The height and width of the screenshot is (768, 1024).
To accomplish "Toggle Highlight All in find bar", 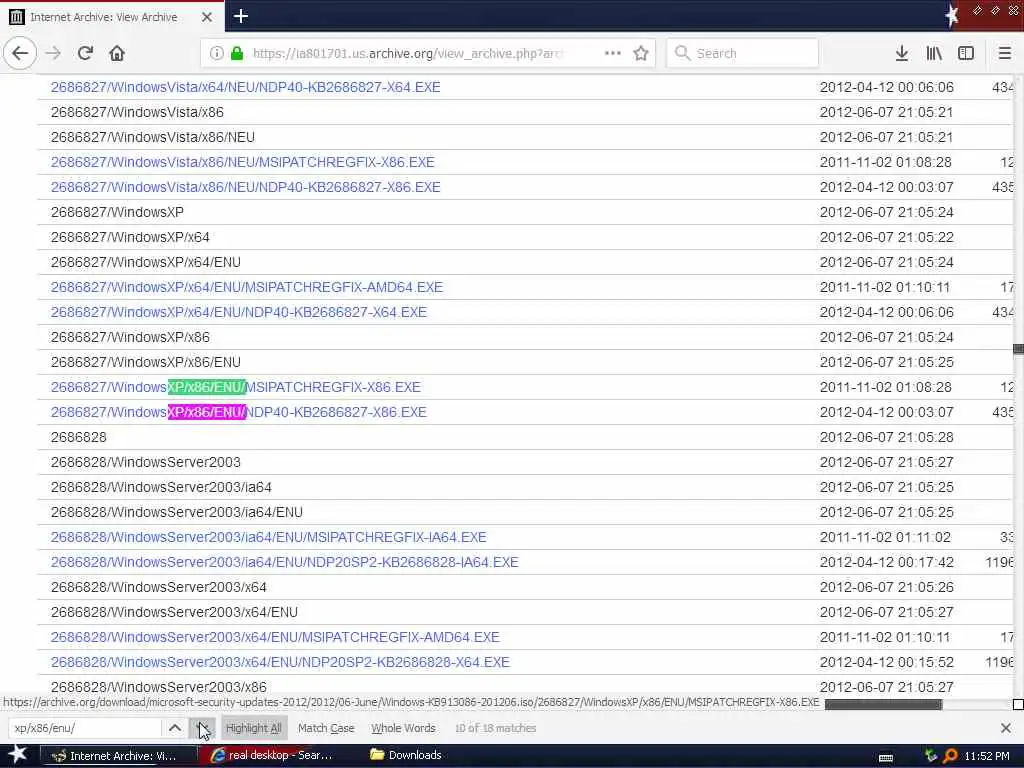I will 253,728.
